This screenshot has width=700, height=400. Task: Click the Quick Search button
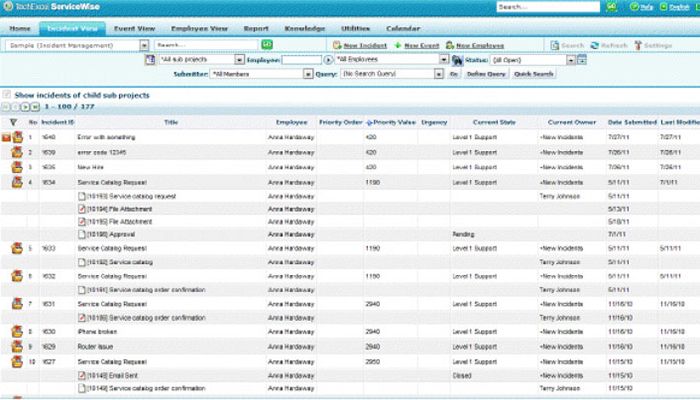[x=533, y=74]
